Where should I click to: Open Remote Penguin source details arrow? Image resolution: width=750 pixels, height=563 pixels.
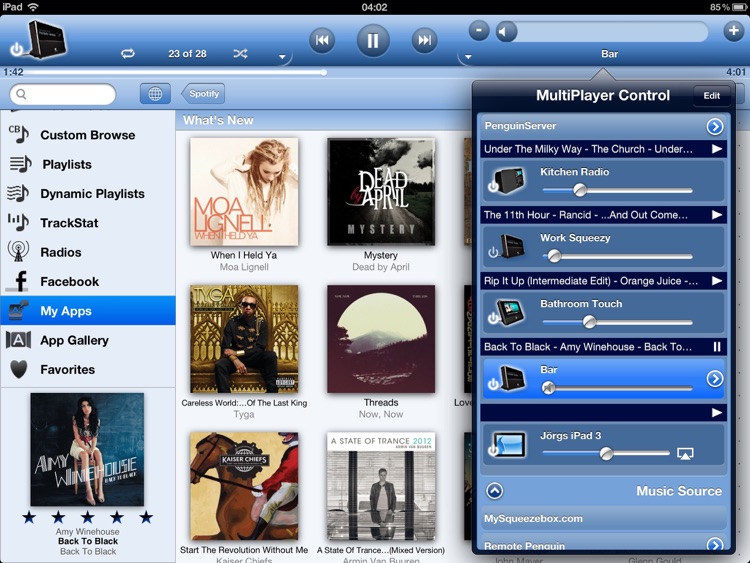715,545
